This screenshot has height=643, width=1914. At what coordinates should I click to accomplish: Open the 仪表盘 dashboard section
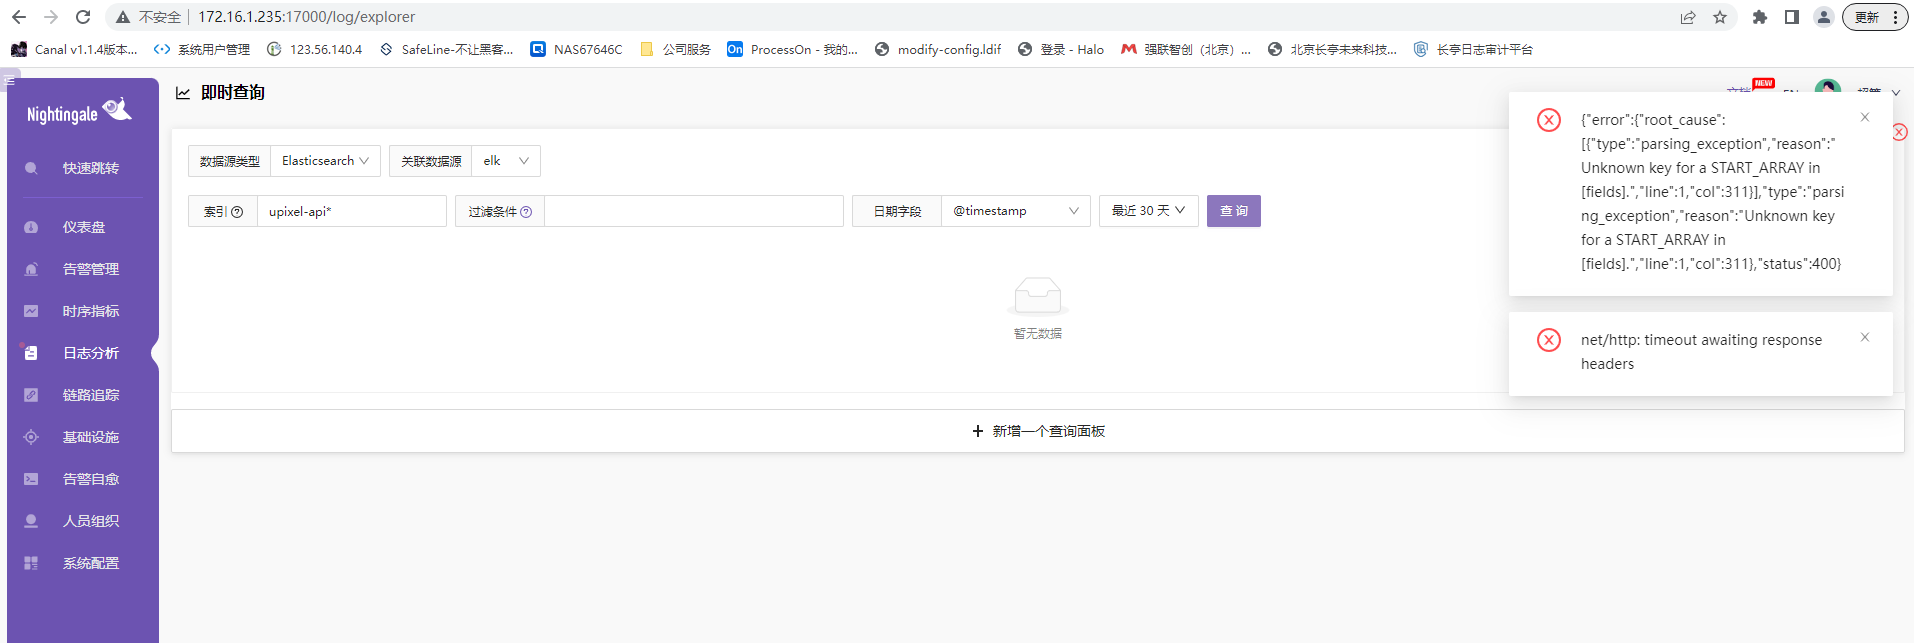click(x=83, y=227)
